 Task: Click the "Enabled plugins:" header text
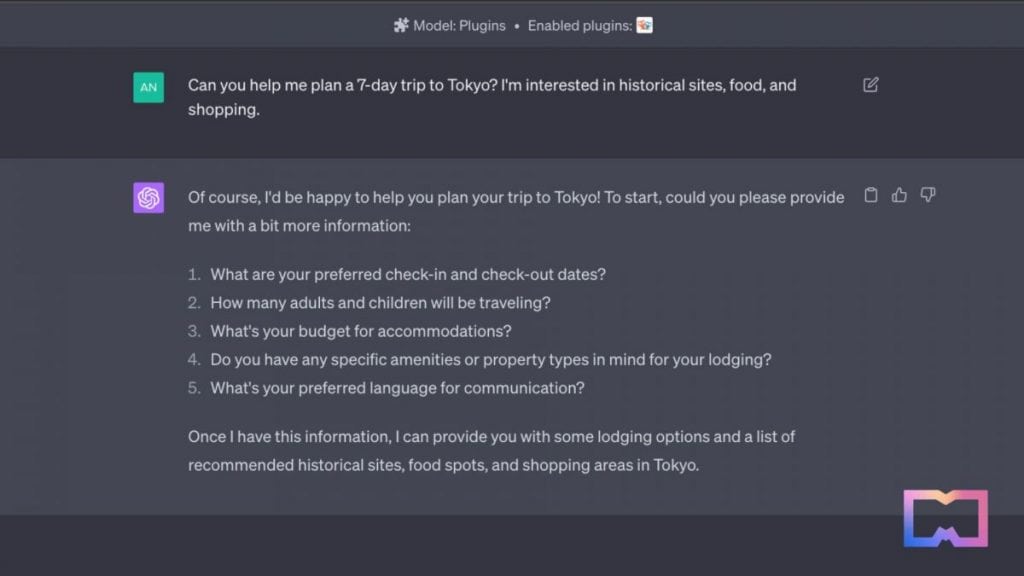coord(580,25)
